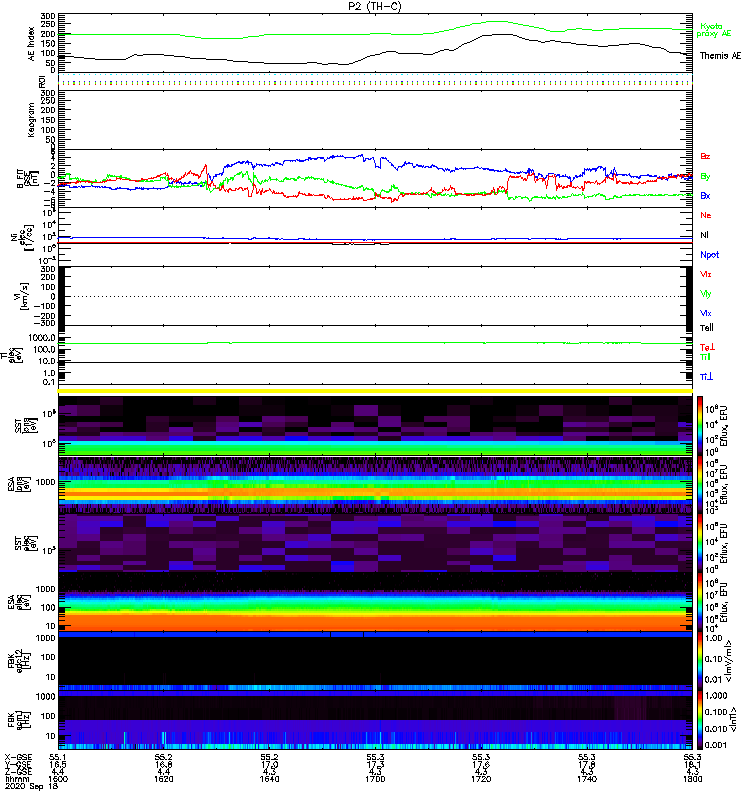This screenshot has height=800, width=750.
Task: Select the red Te perpendicular legend label
Action: (x=707, y=347)
